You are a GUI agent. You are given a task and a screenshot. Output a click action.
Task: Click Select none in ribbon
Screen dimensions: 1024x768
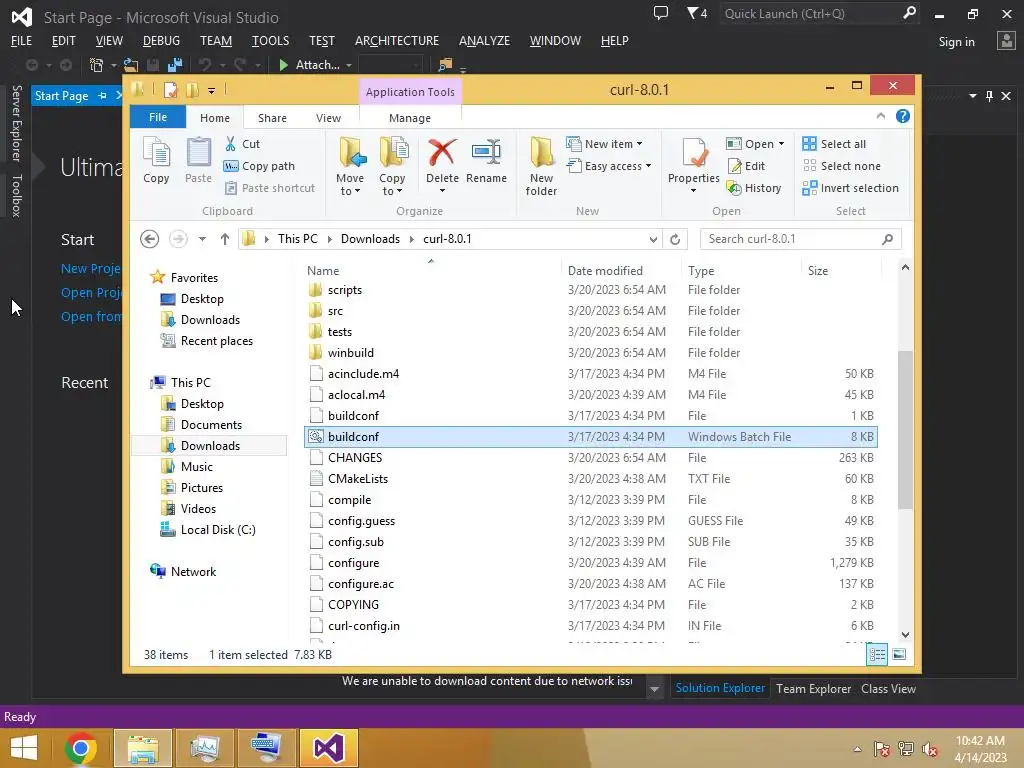coord(841,166)
